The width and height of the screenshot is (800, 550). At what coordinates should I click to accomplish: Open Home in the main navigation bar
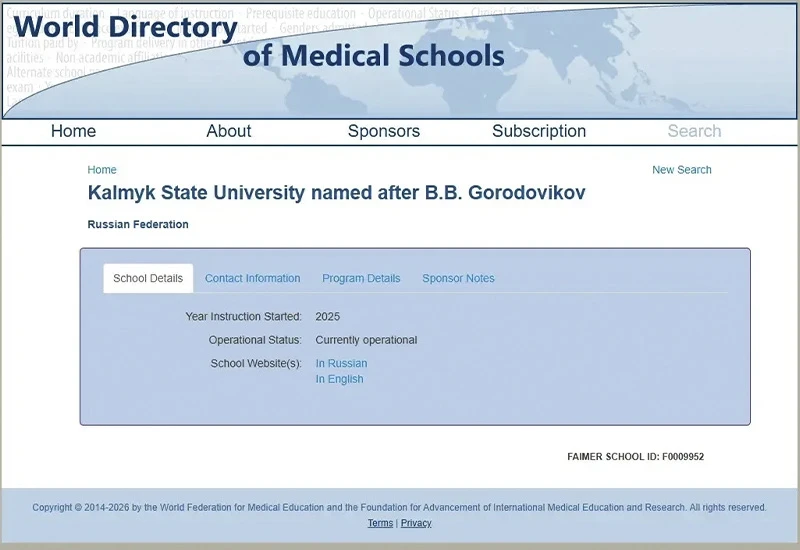pos(73,131)
